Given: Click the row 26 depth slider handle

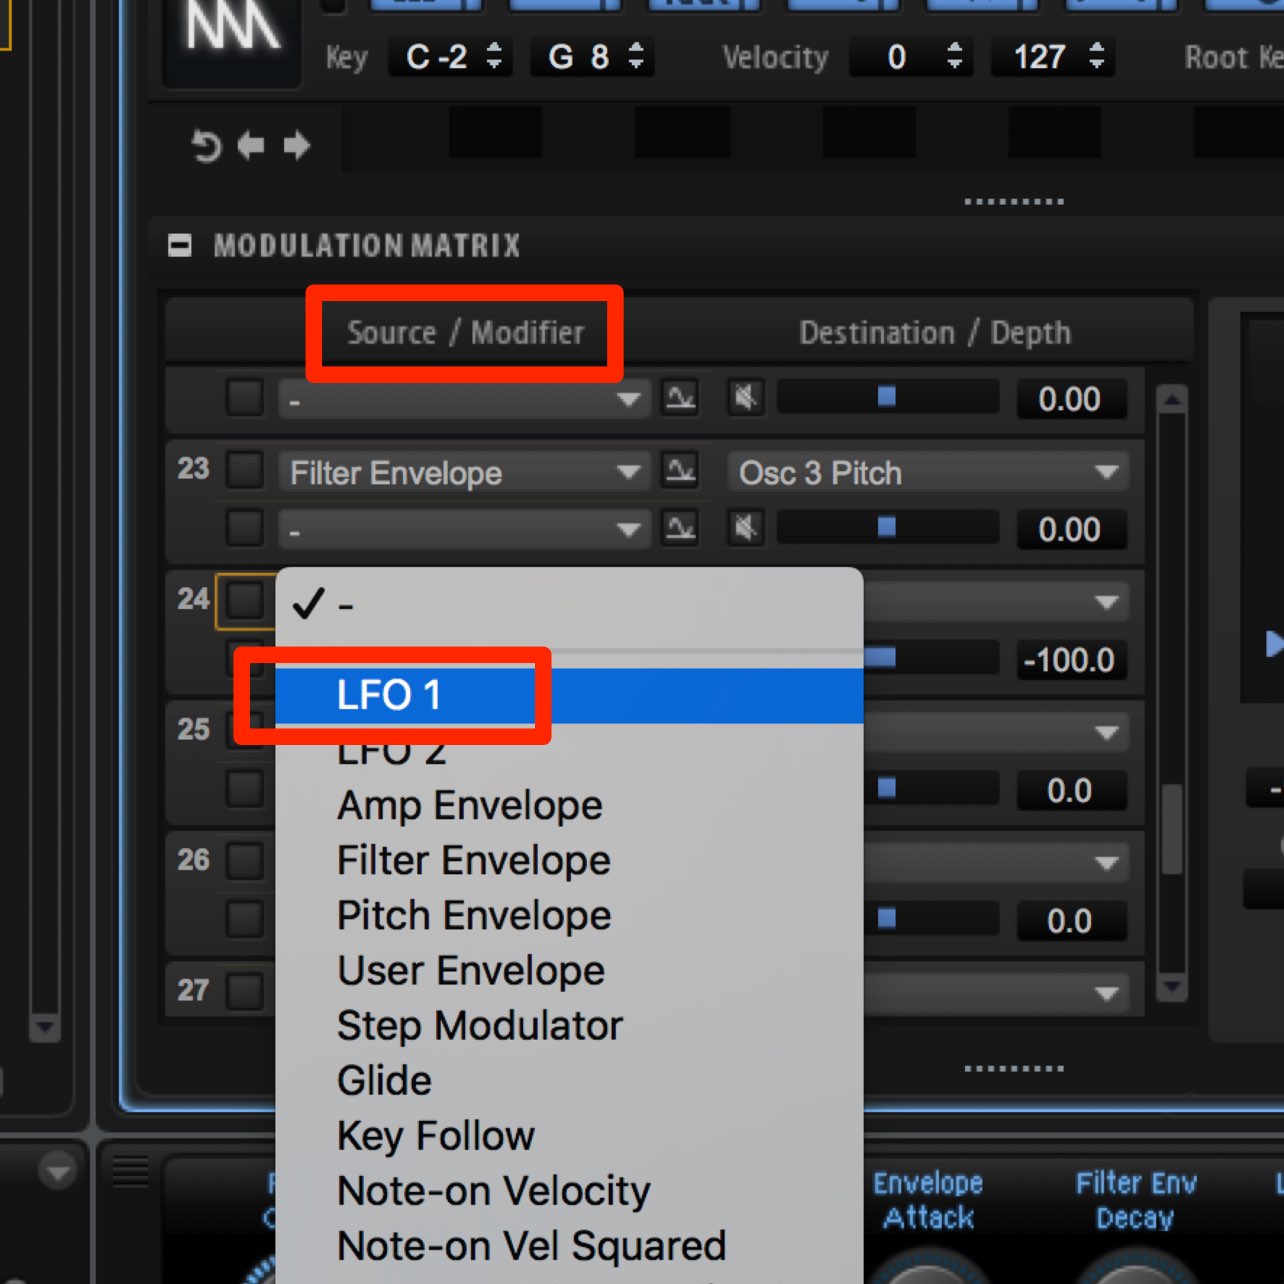Looking at the screenshot, I should pyautogui.click(x=887, y=918).
